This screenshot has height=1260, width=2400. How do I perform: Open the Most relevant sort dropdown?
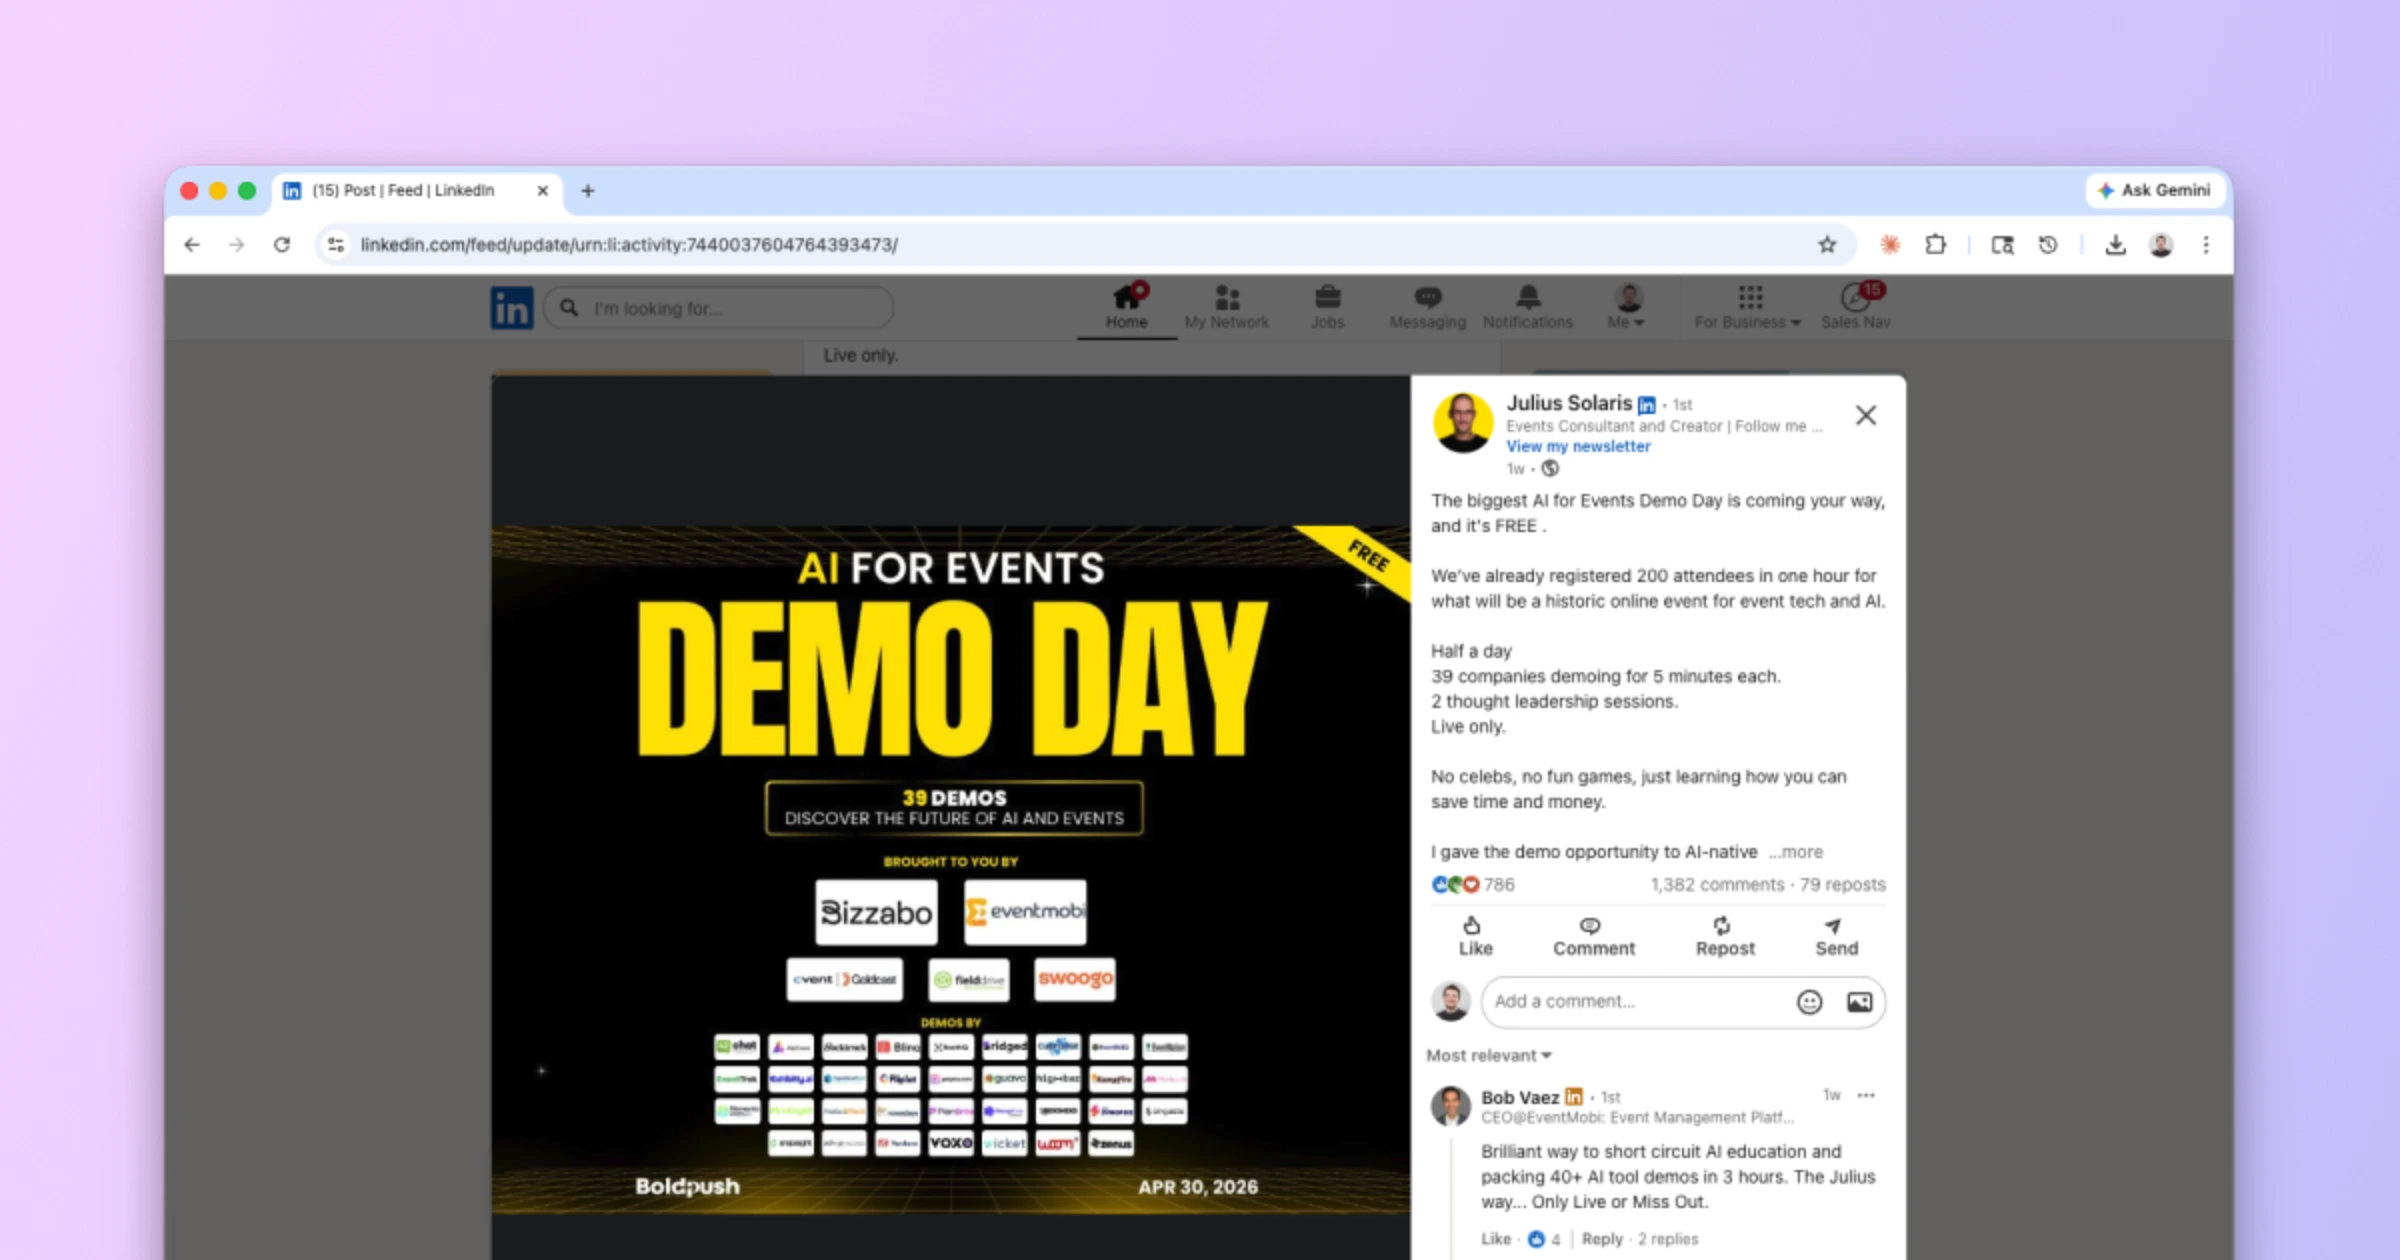pos(1488,1056)
